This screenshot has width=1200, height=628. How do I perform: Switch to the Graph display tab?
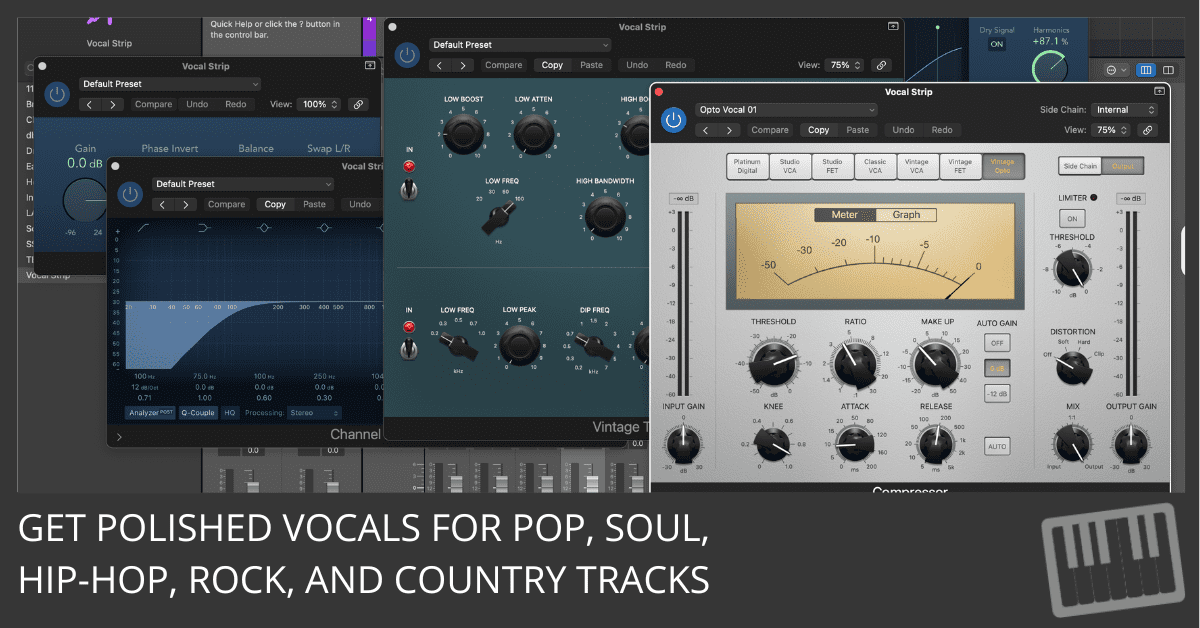906,215
